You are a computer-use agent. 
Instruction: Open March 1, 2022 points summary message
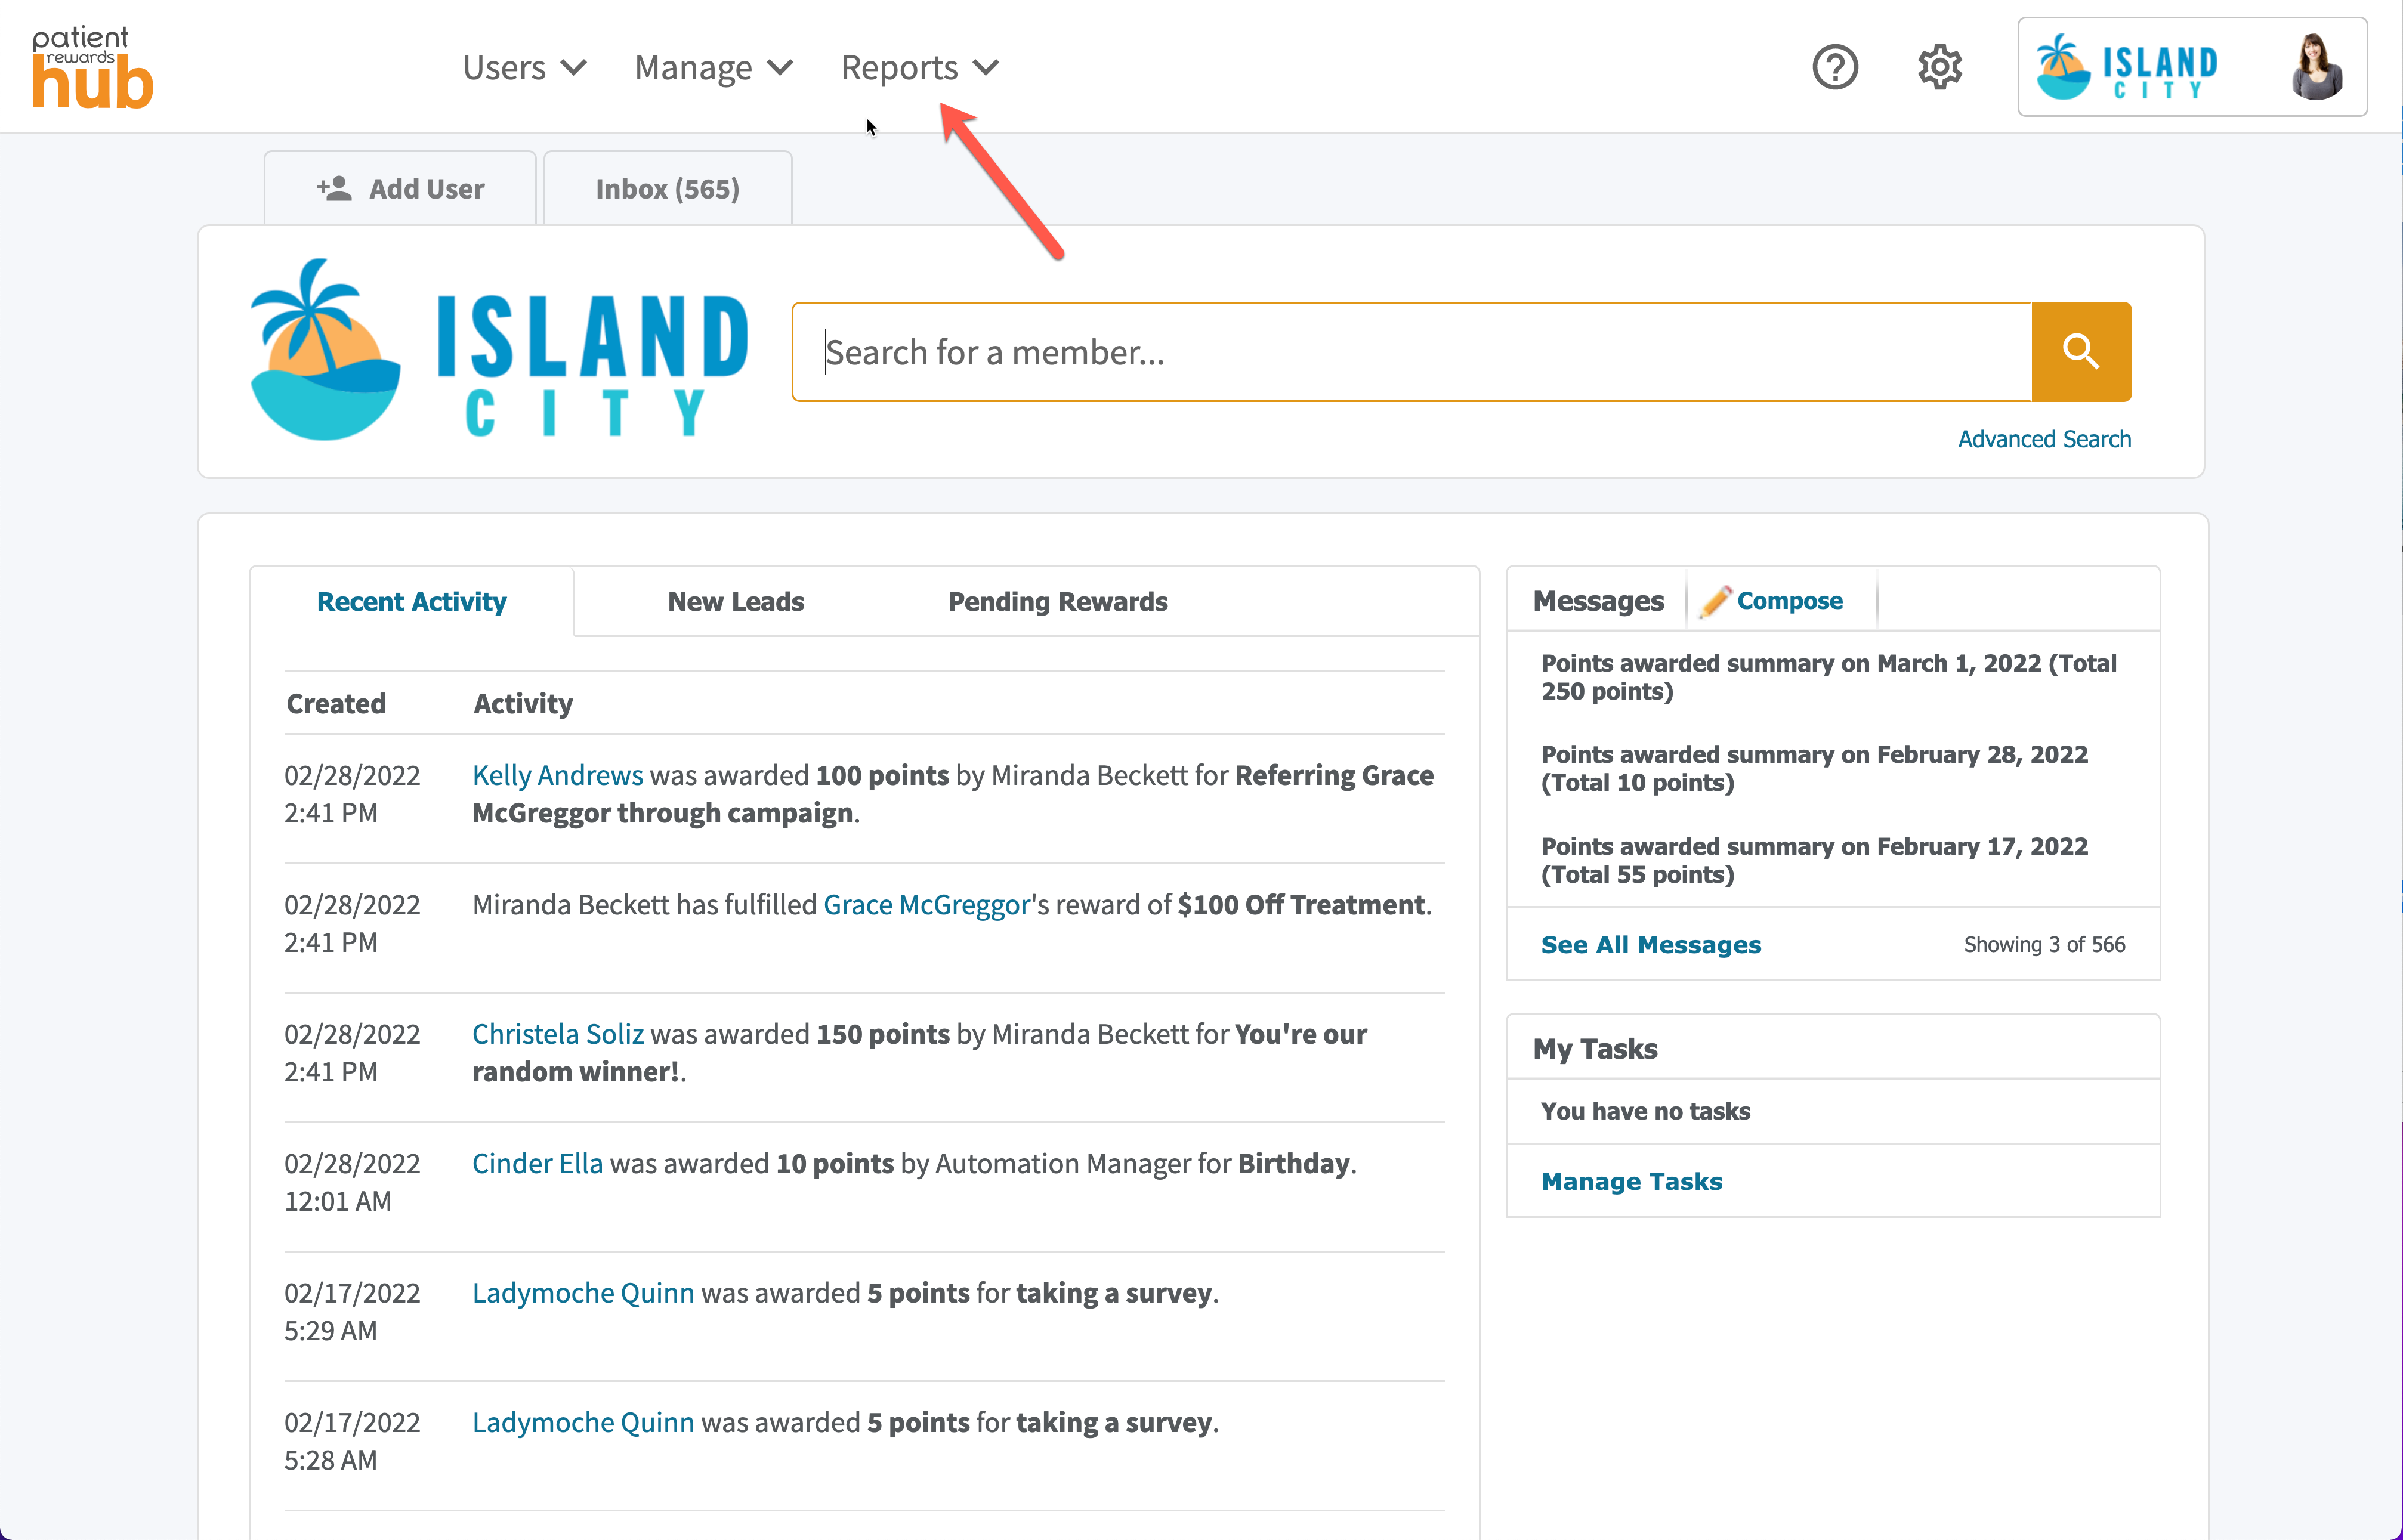[x=1829, y=677]
